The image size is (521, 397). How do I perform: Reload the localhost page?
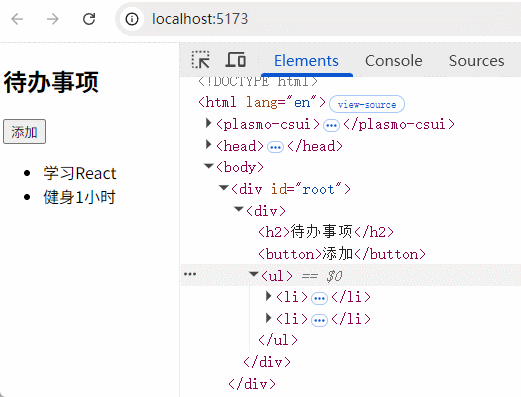click(89, 19)
